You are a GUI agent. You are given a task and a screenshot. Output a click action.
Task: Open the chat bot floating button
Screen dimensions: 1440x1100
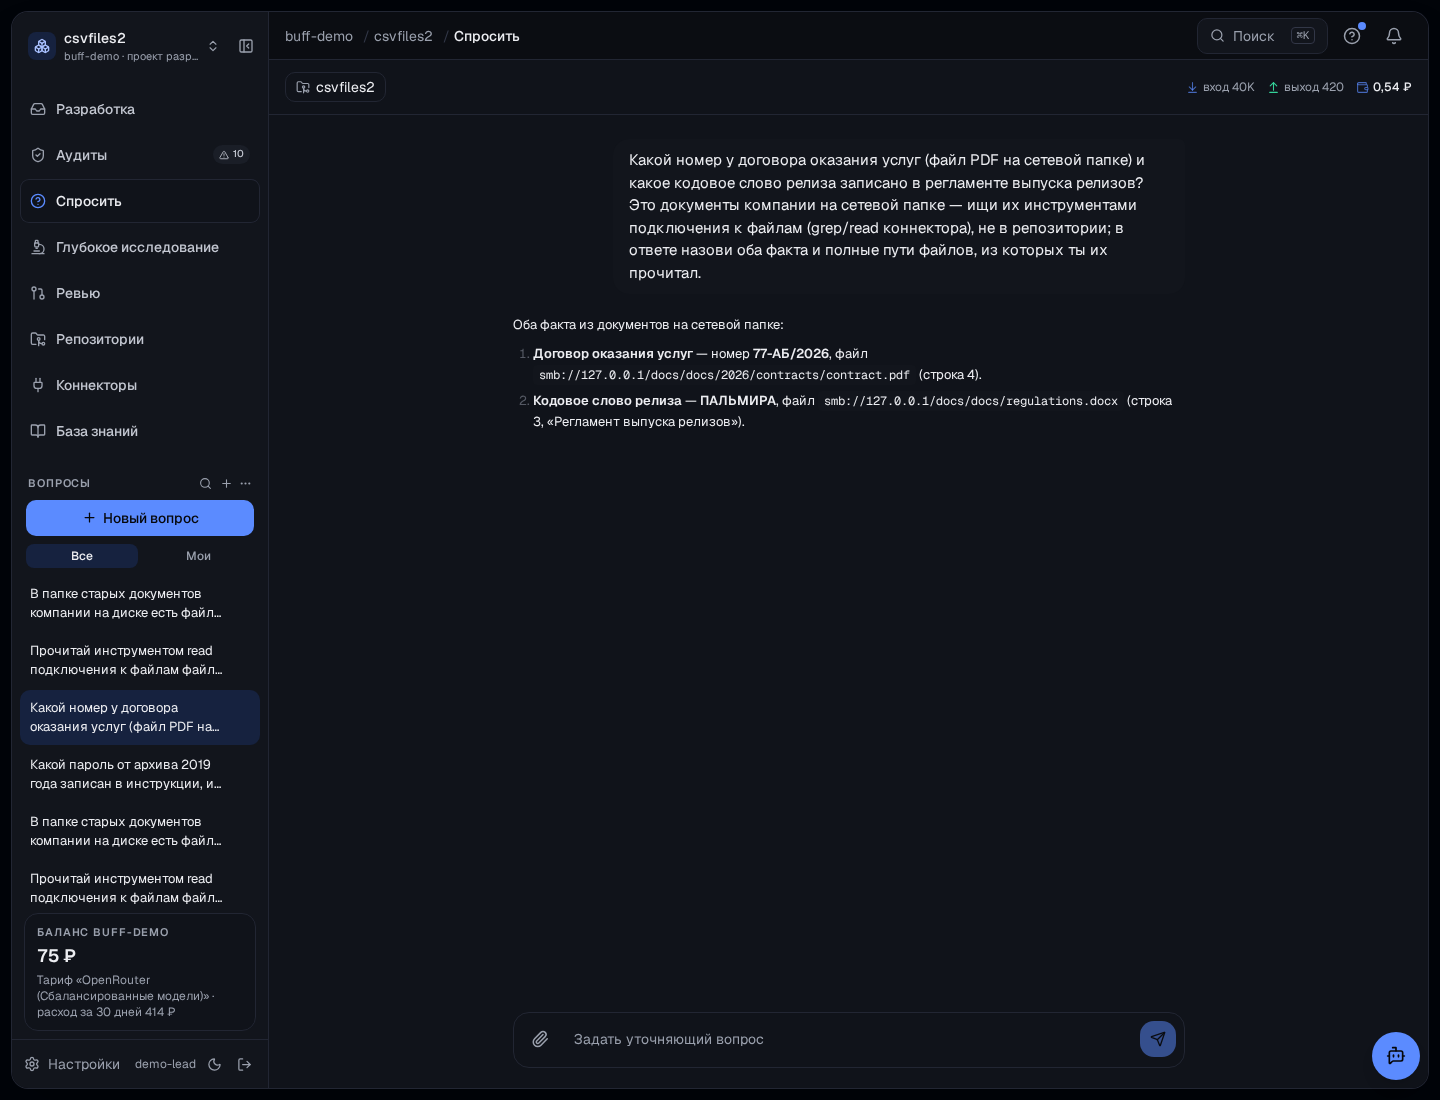(x=1396, y=1056)
